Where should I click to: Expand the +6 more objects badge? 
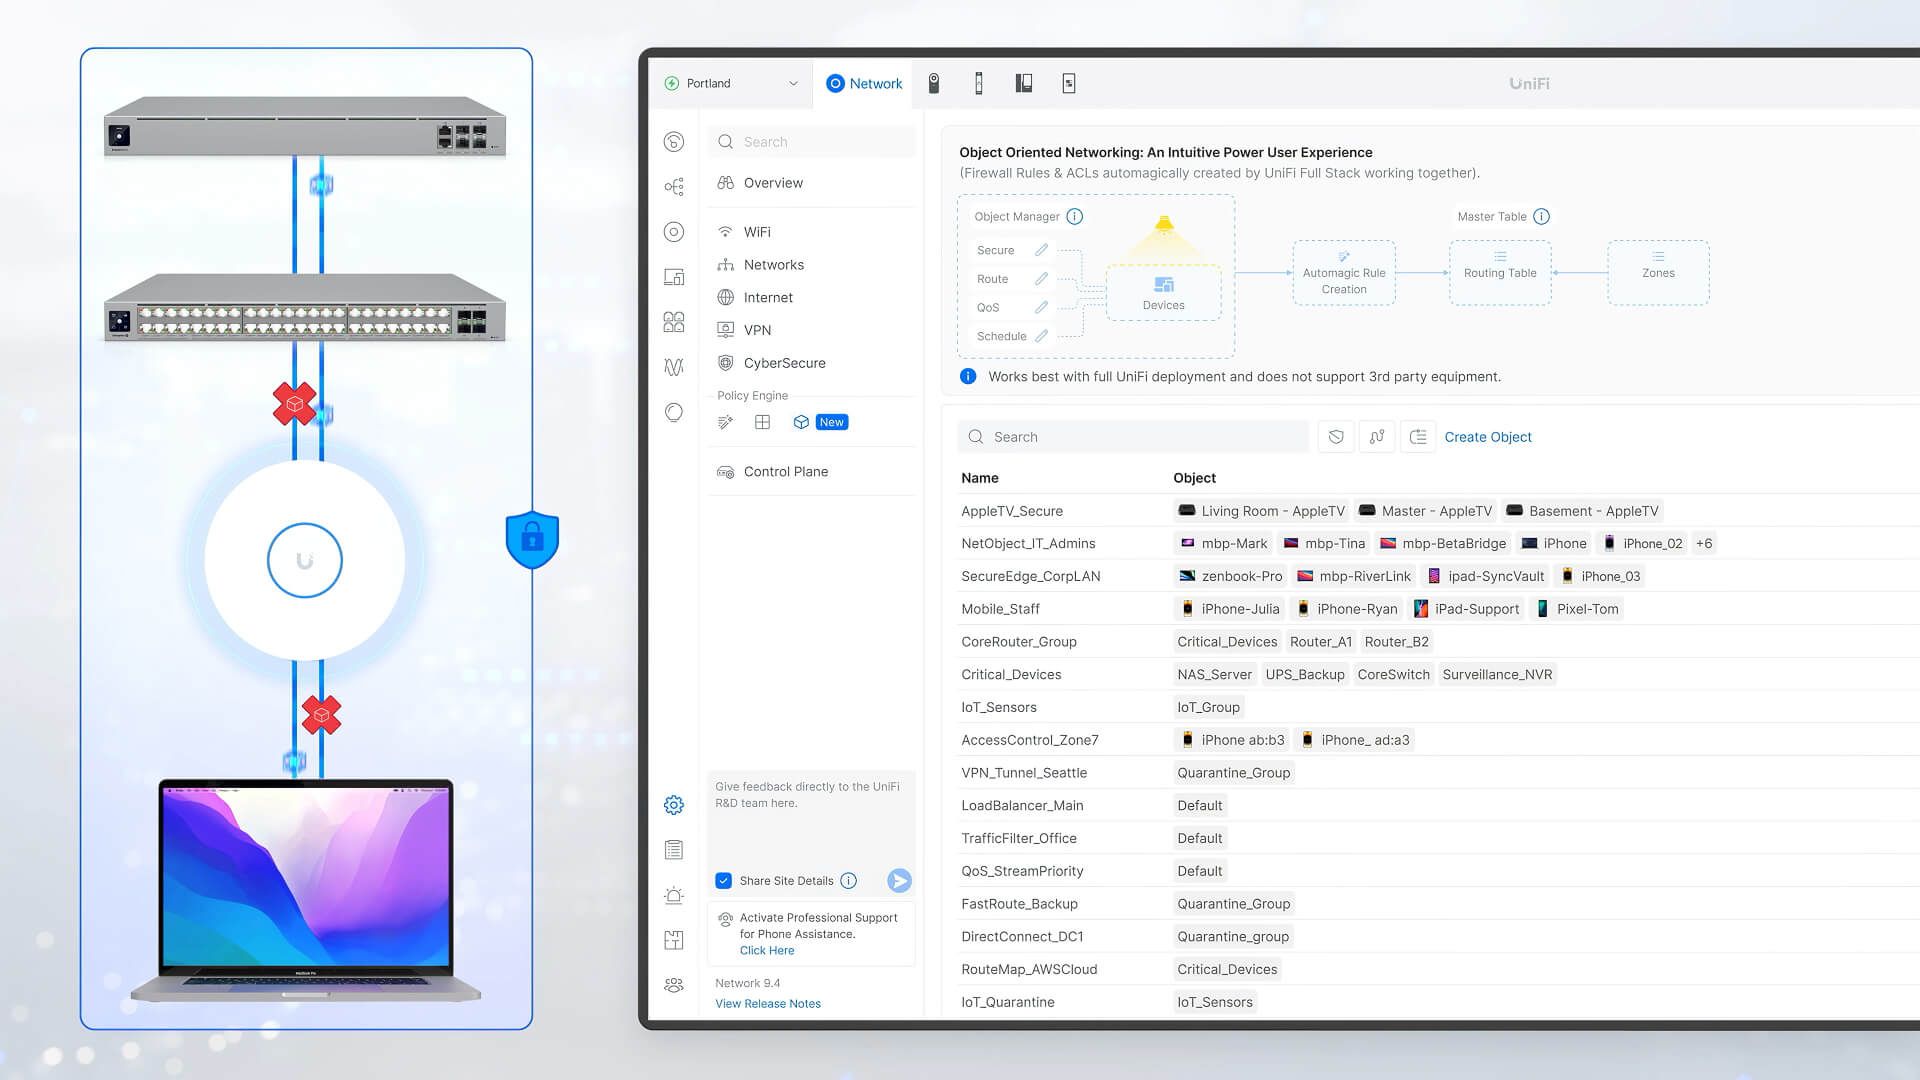(x=1704, y=543)
